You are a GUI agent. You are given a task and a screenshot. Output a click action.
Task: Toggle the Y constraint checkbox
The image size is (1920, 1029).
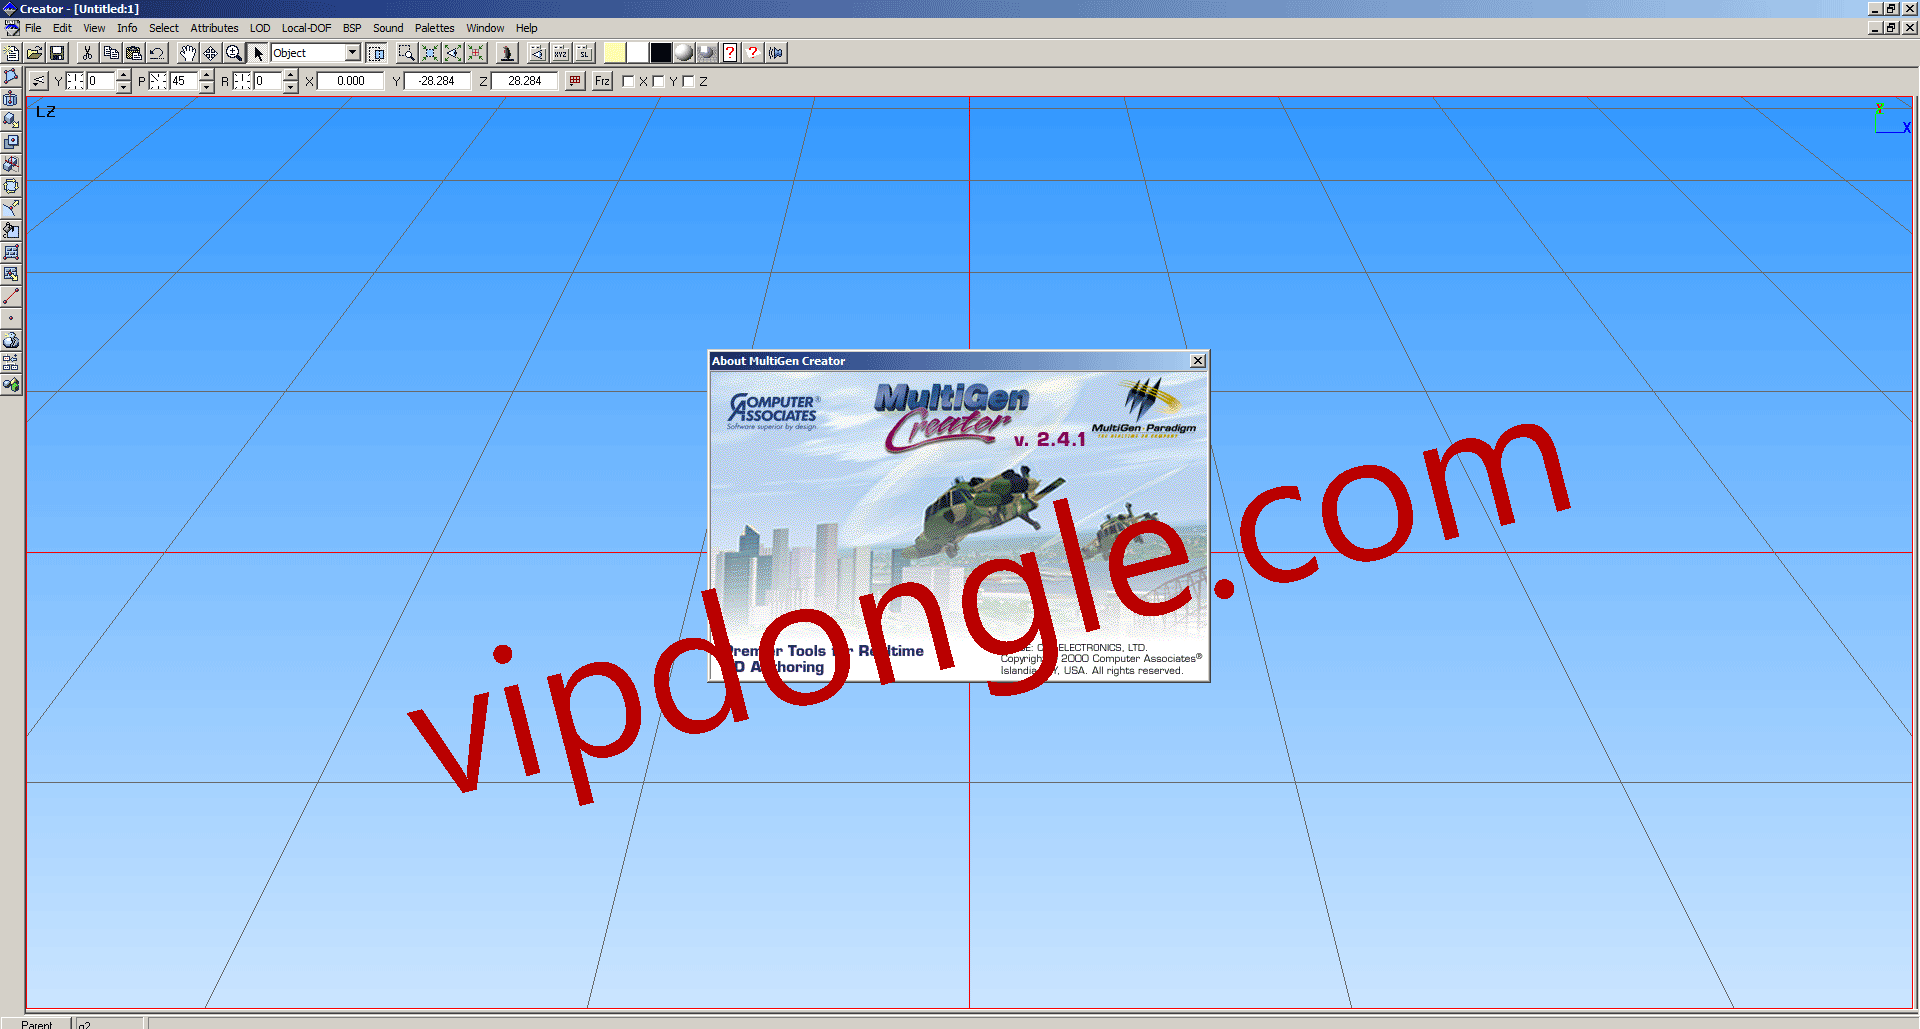pyautogui.click(x=657, y=81)
